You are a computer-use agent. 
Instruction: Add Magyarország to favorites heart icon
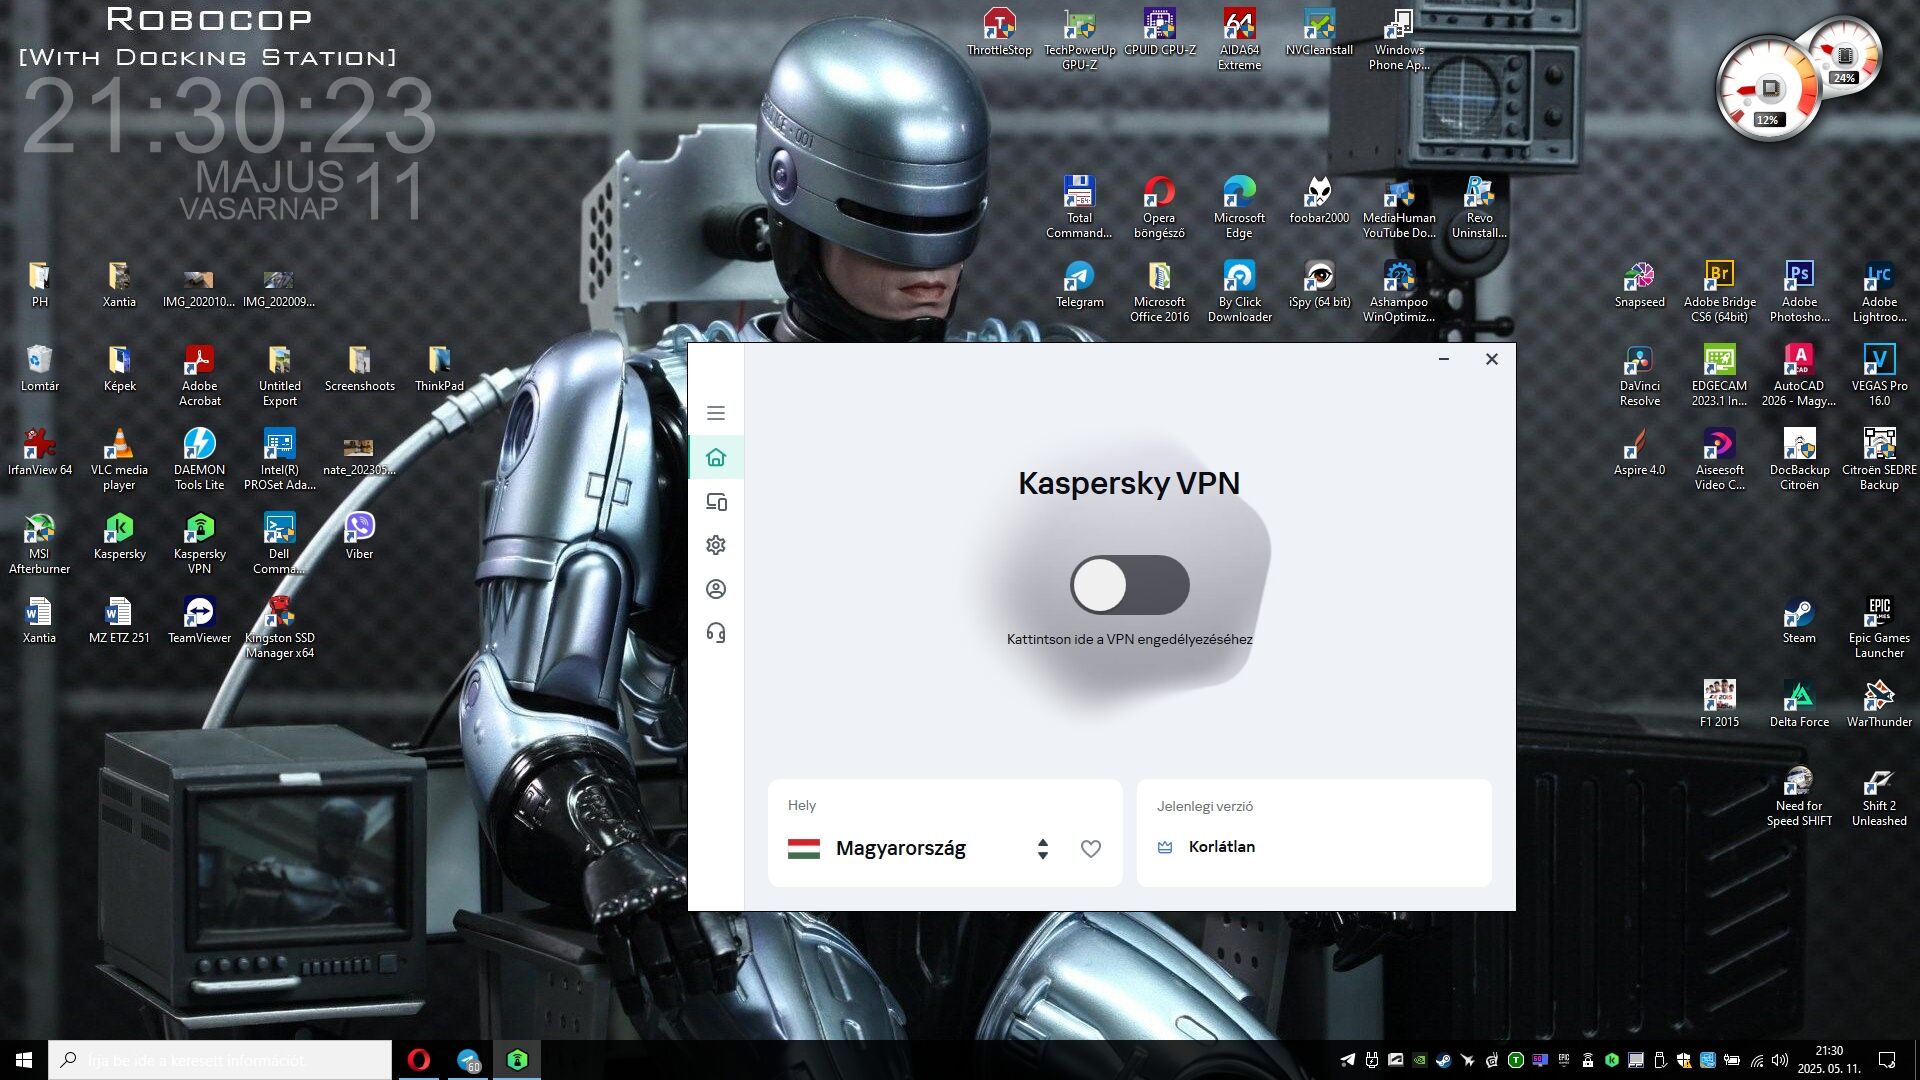tap(1091, 849)
